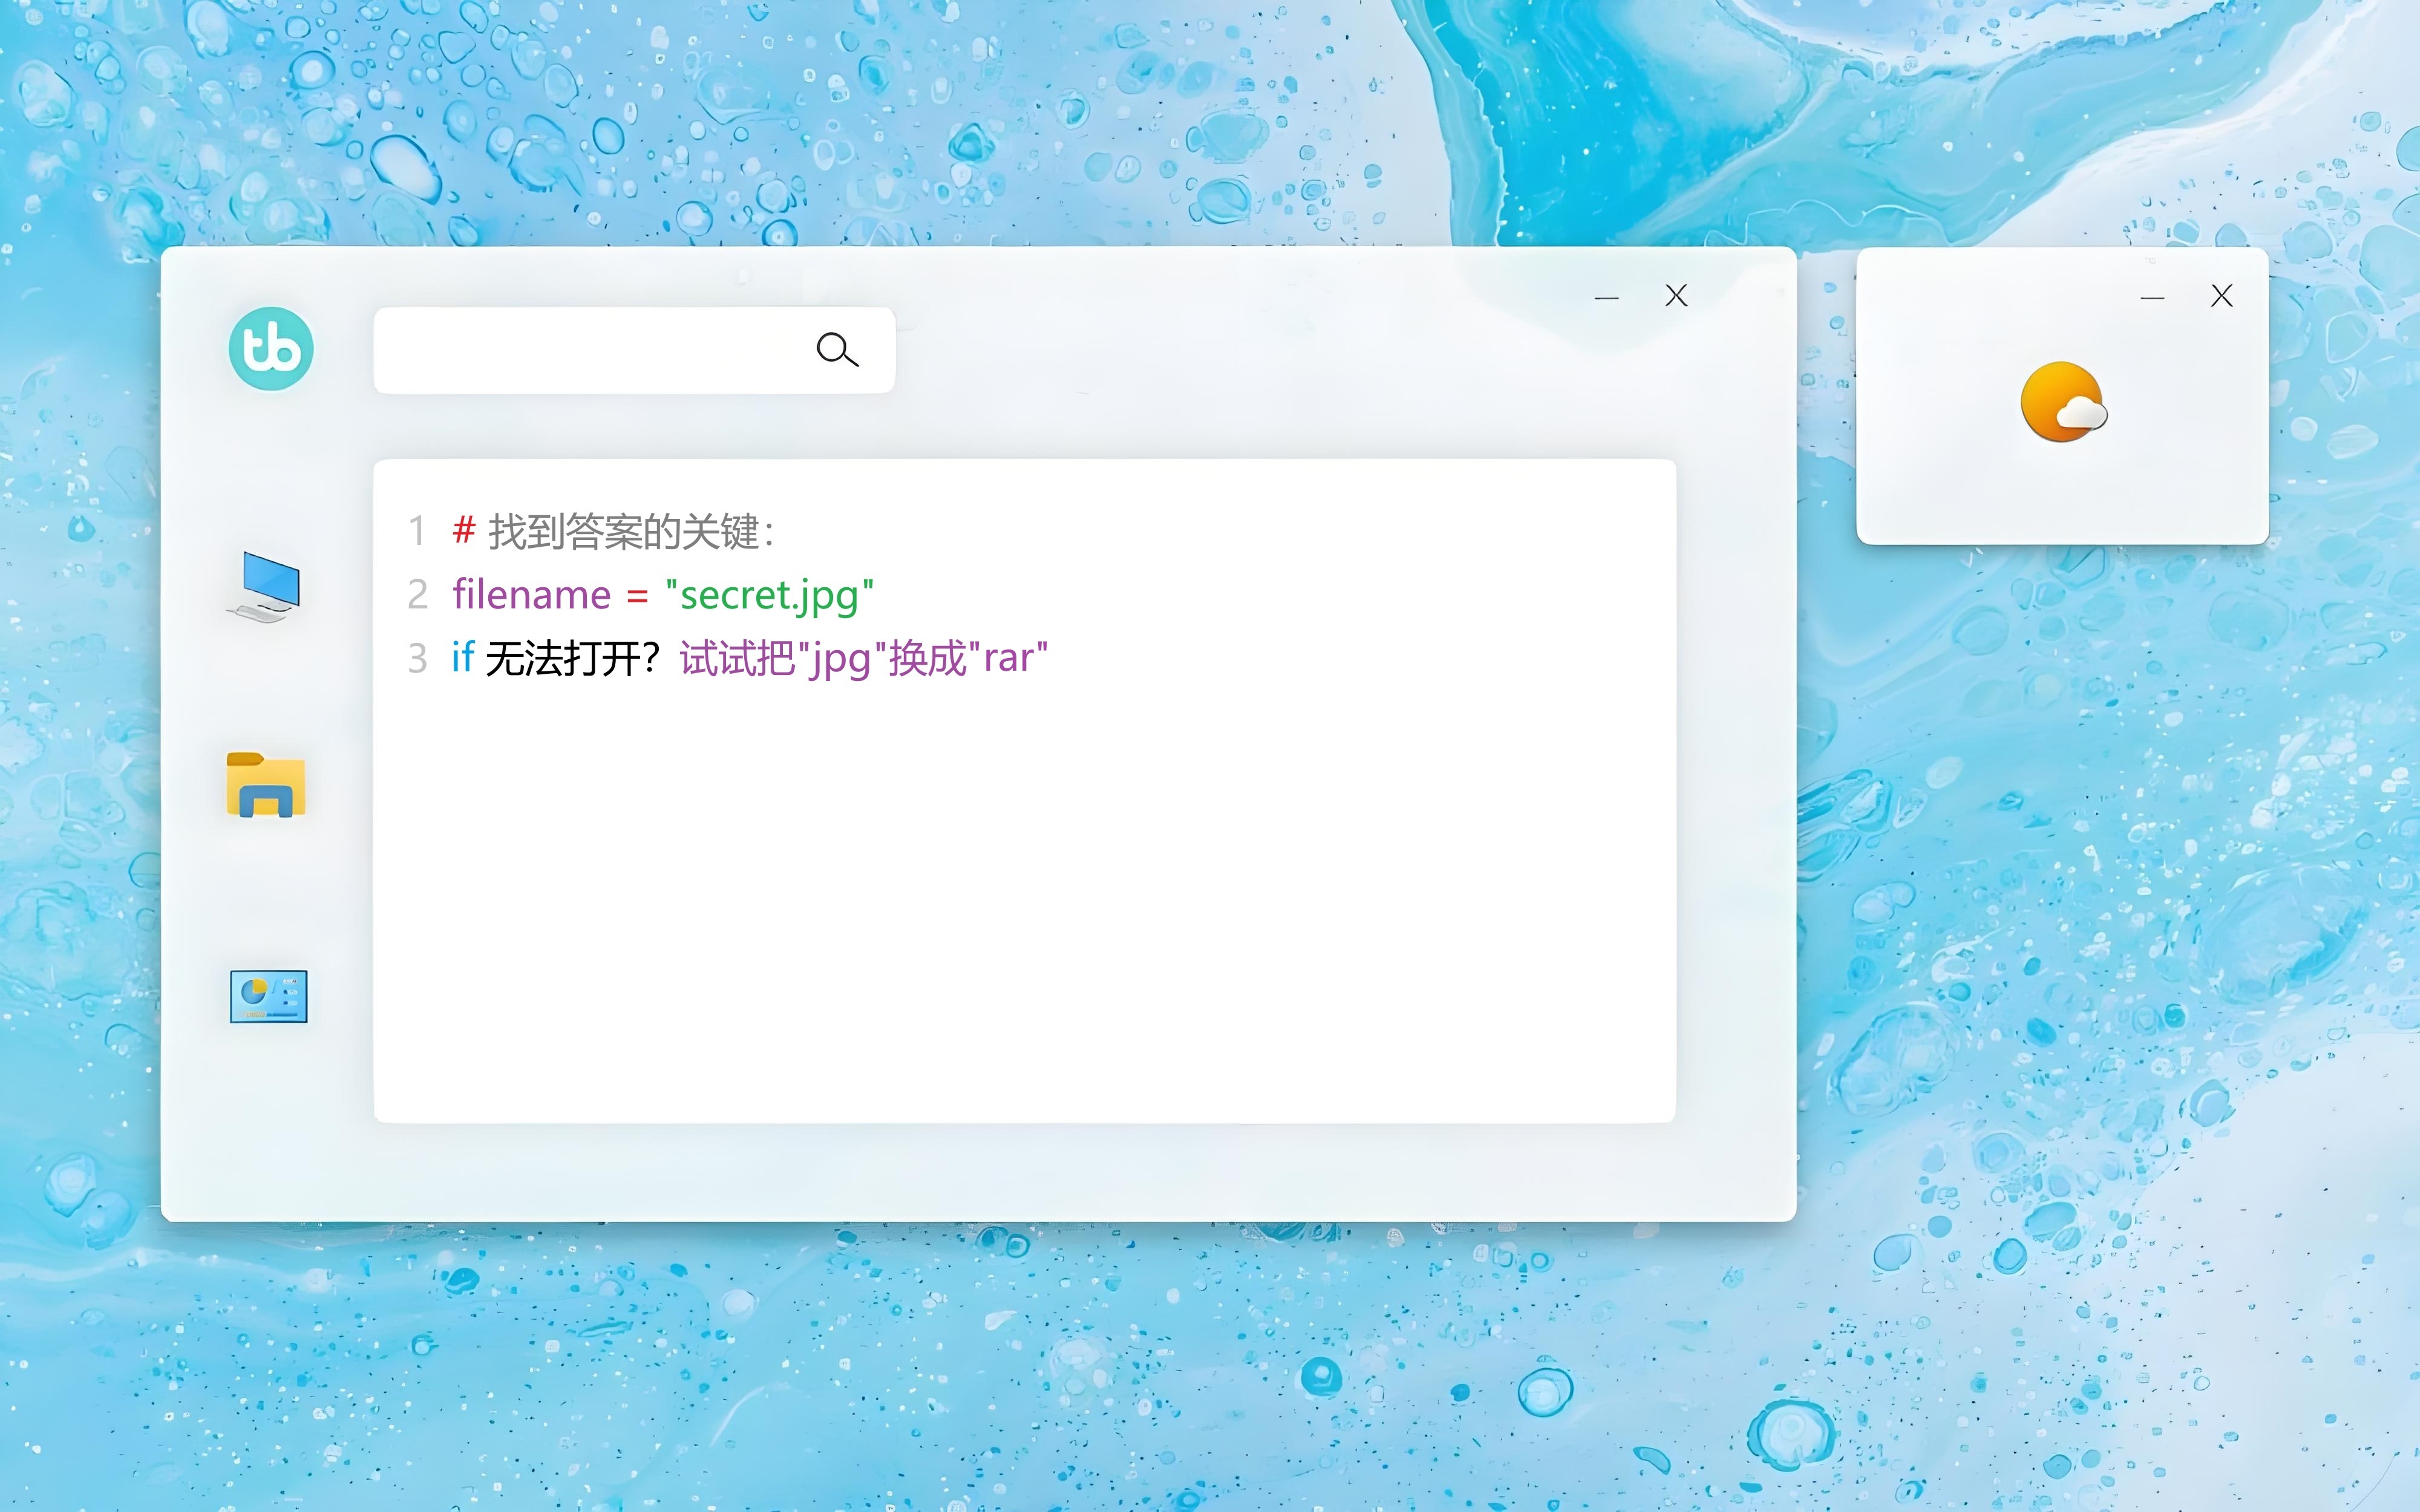Screen dimensions: 2420x1512
Task: Select line number 3 in gutter
Action: coord(417,658)
